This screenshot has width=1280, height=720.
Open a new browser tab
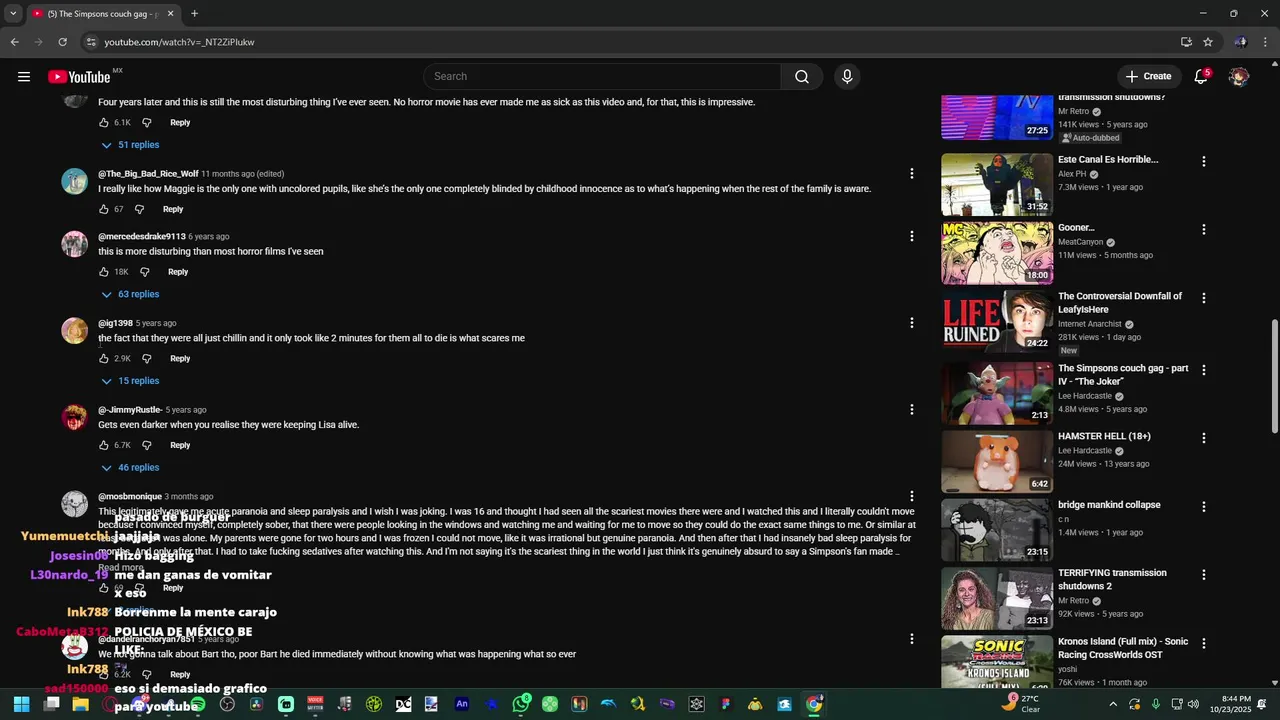coord(194,14)
